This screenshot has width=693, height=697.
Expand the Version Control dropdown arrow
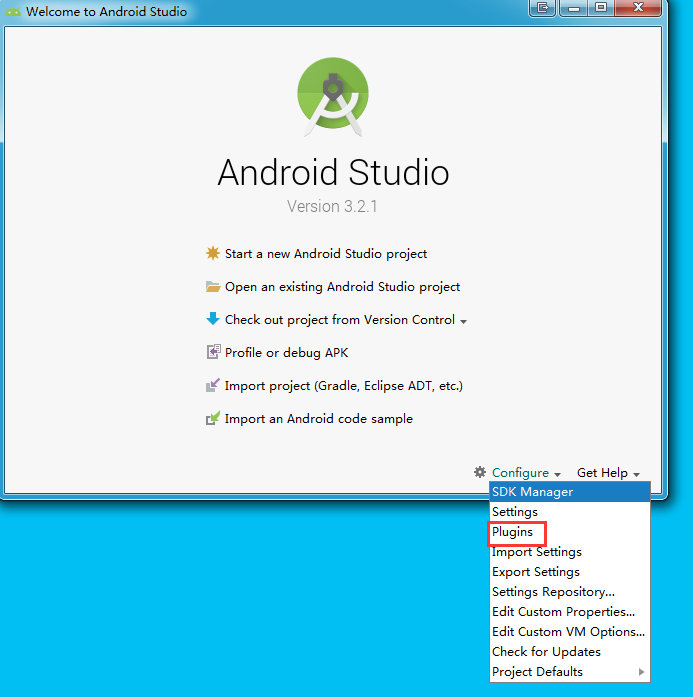[x=463, y=321]
